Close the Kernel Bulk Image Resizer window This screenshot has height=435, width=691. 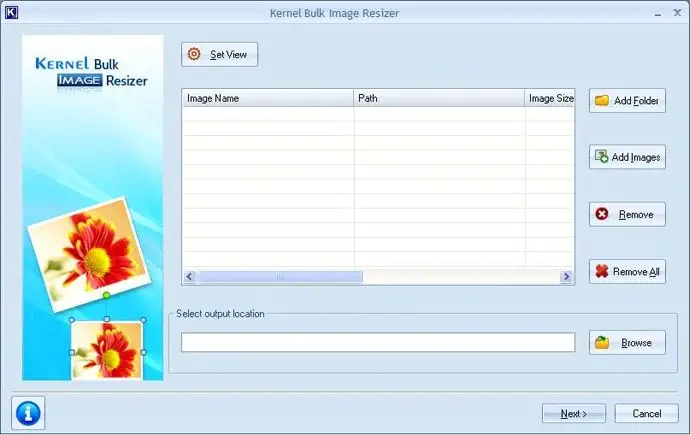677,13
